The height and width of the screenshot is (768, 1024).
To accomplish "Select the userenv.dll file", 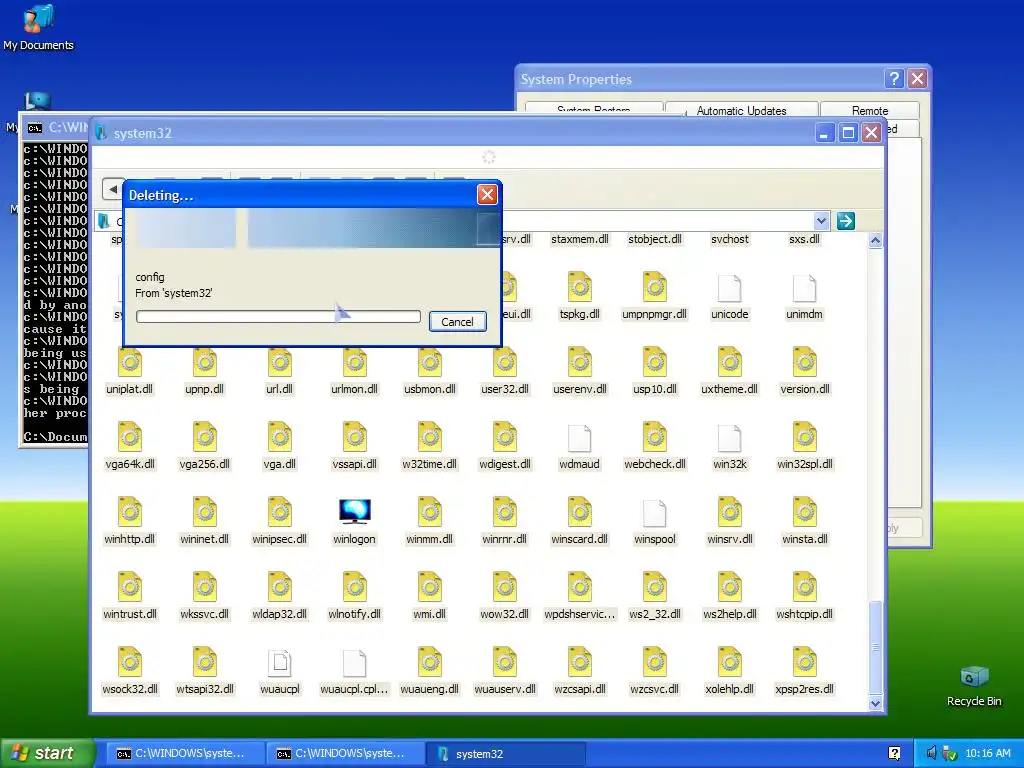I will tap(580, 362).
